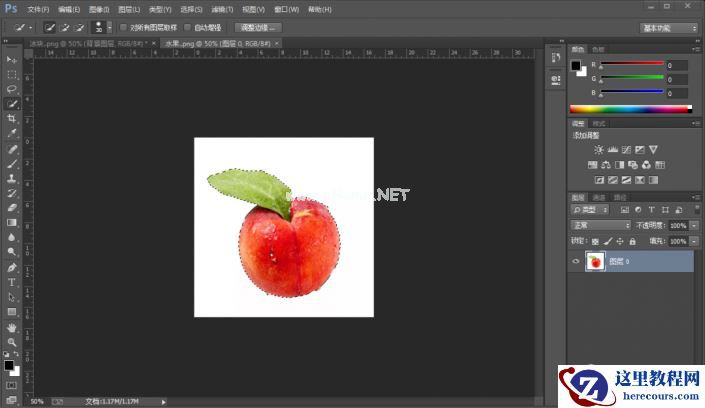The height and width of the screenshot is (408, 705).
Task: Select the Move tool
Action: coord(12,60)
